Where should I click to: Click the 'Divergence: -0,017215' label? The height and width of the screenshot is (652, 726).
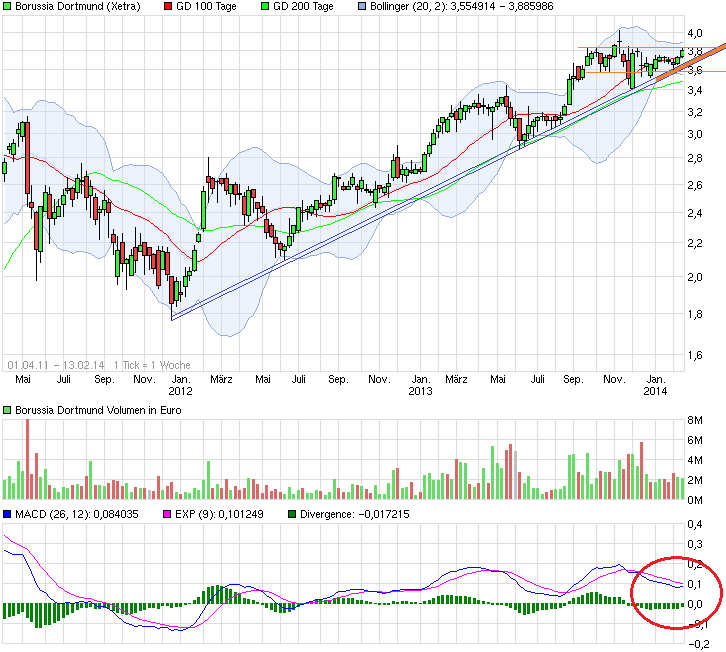[355, 514]
